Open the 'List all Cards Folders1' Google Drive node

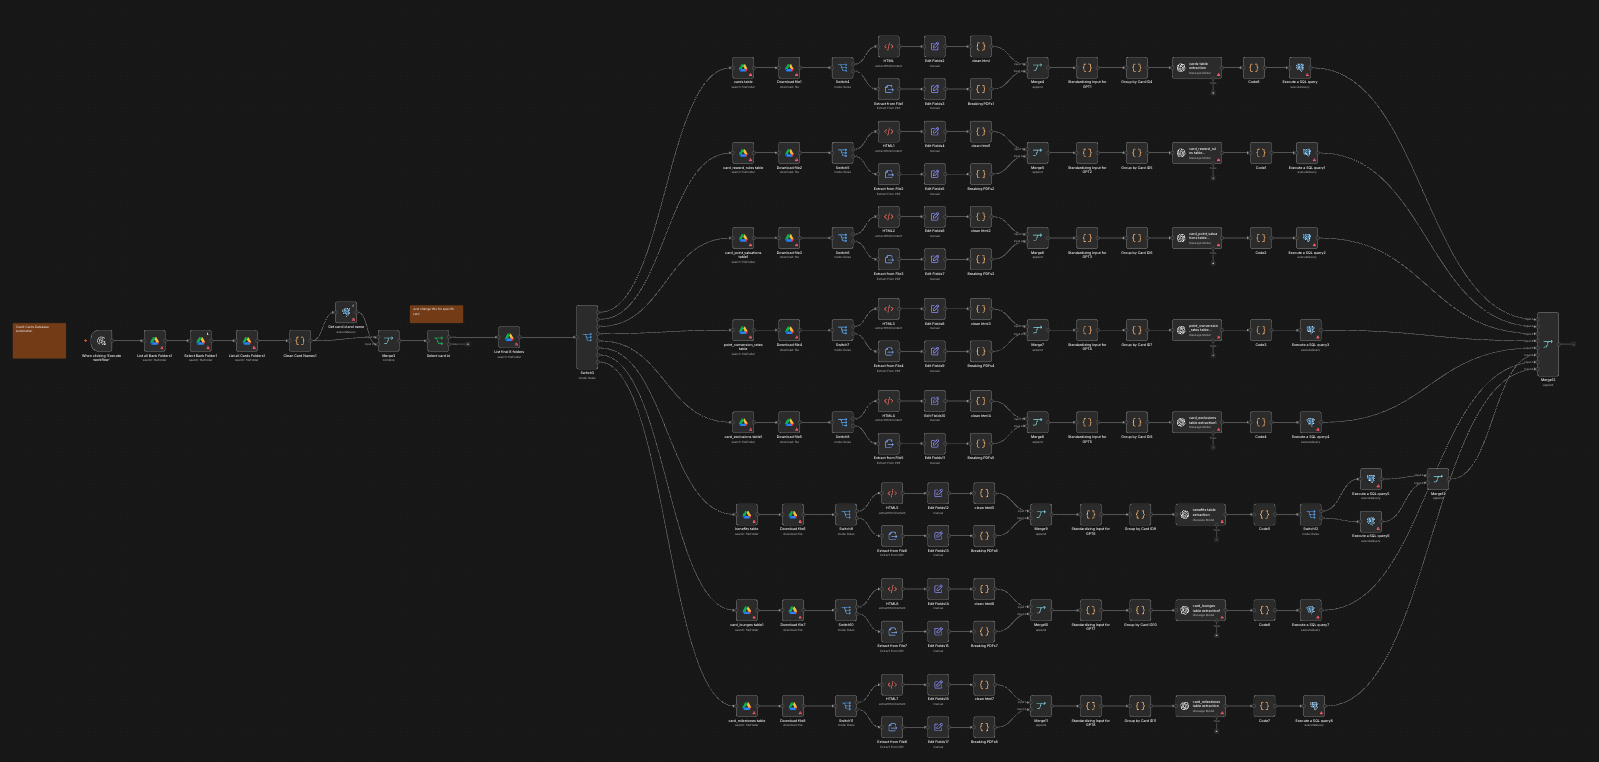246,341
